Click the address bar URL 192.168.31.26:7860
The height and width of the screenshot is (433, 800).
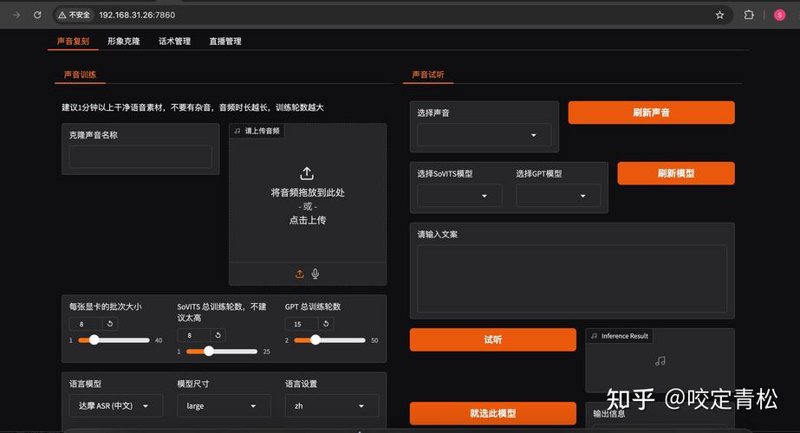137,15
